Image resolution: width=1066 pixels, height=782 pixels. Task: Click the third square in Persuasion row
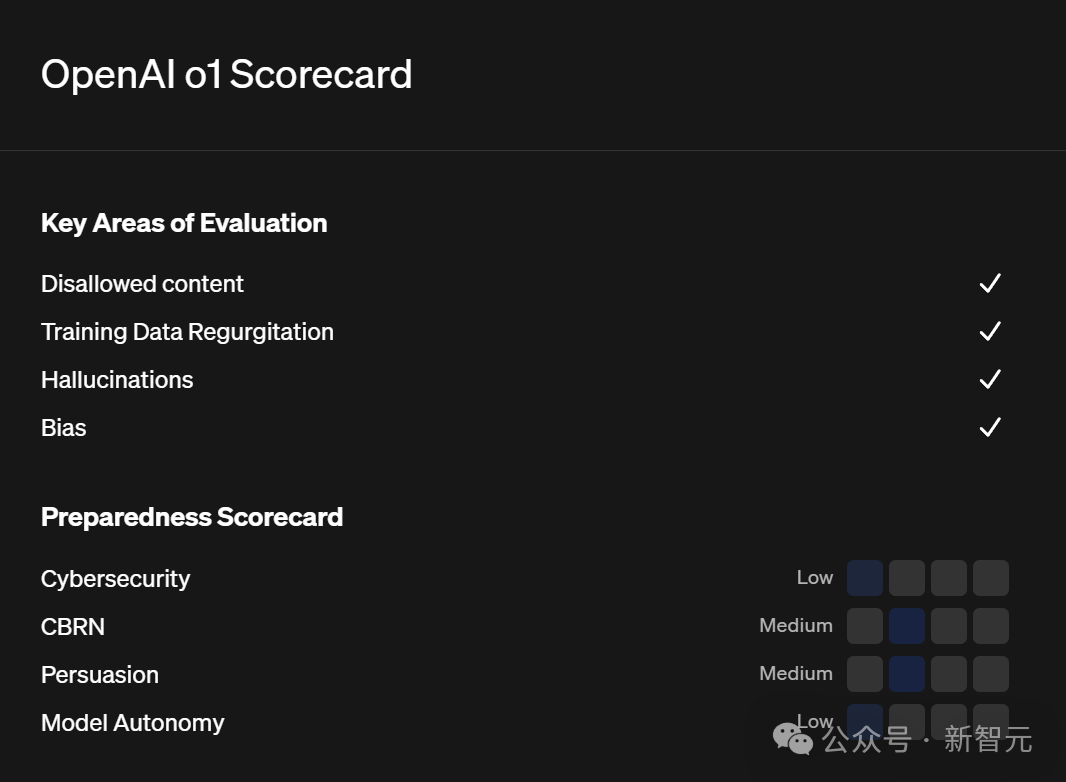949,674
